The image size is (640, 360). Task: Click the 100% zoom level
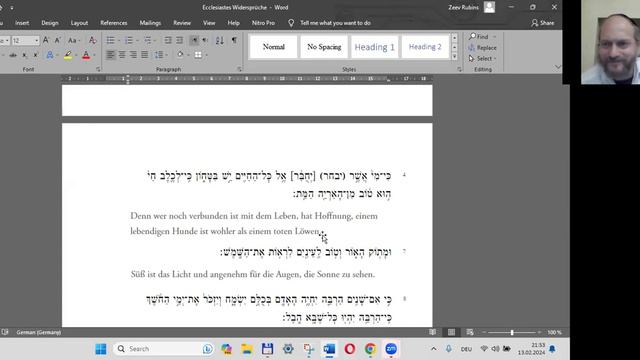coord(554,332)
